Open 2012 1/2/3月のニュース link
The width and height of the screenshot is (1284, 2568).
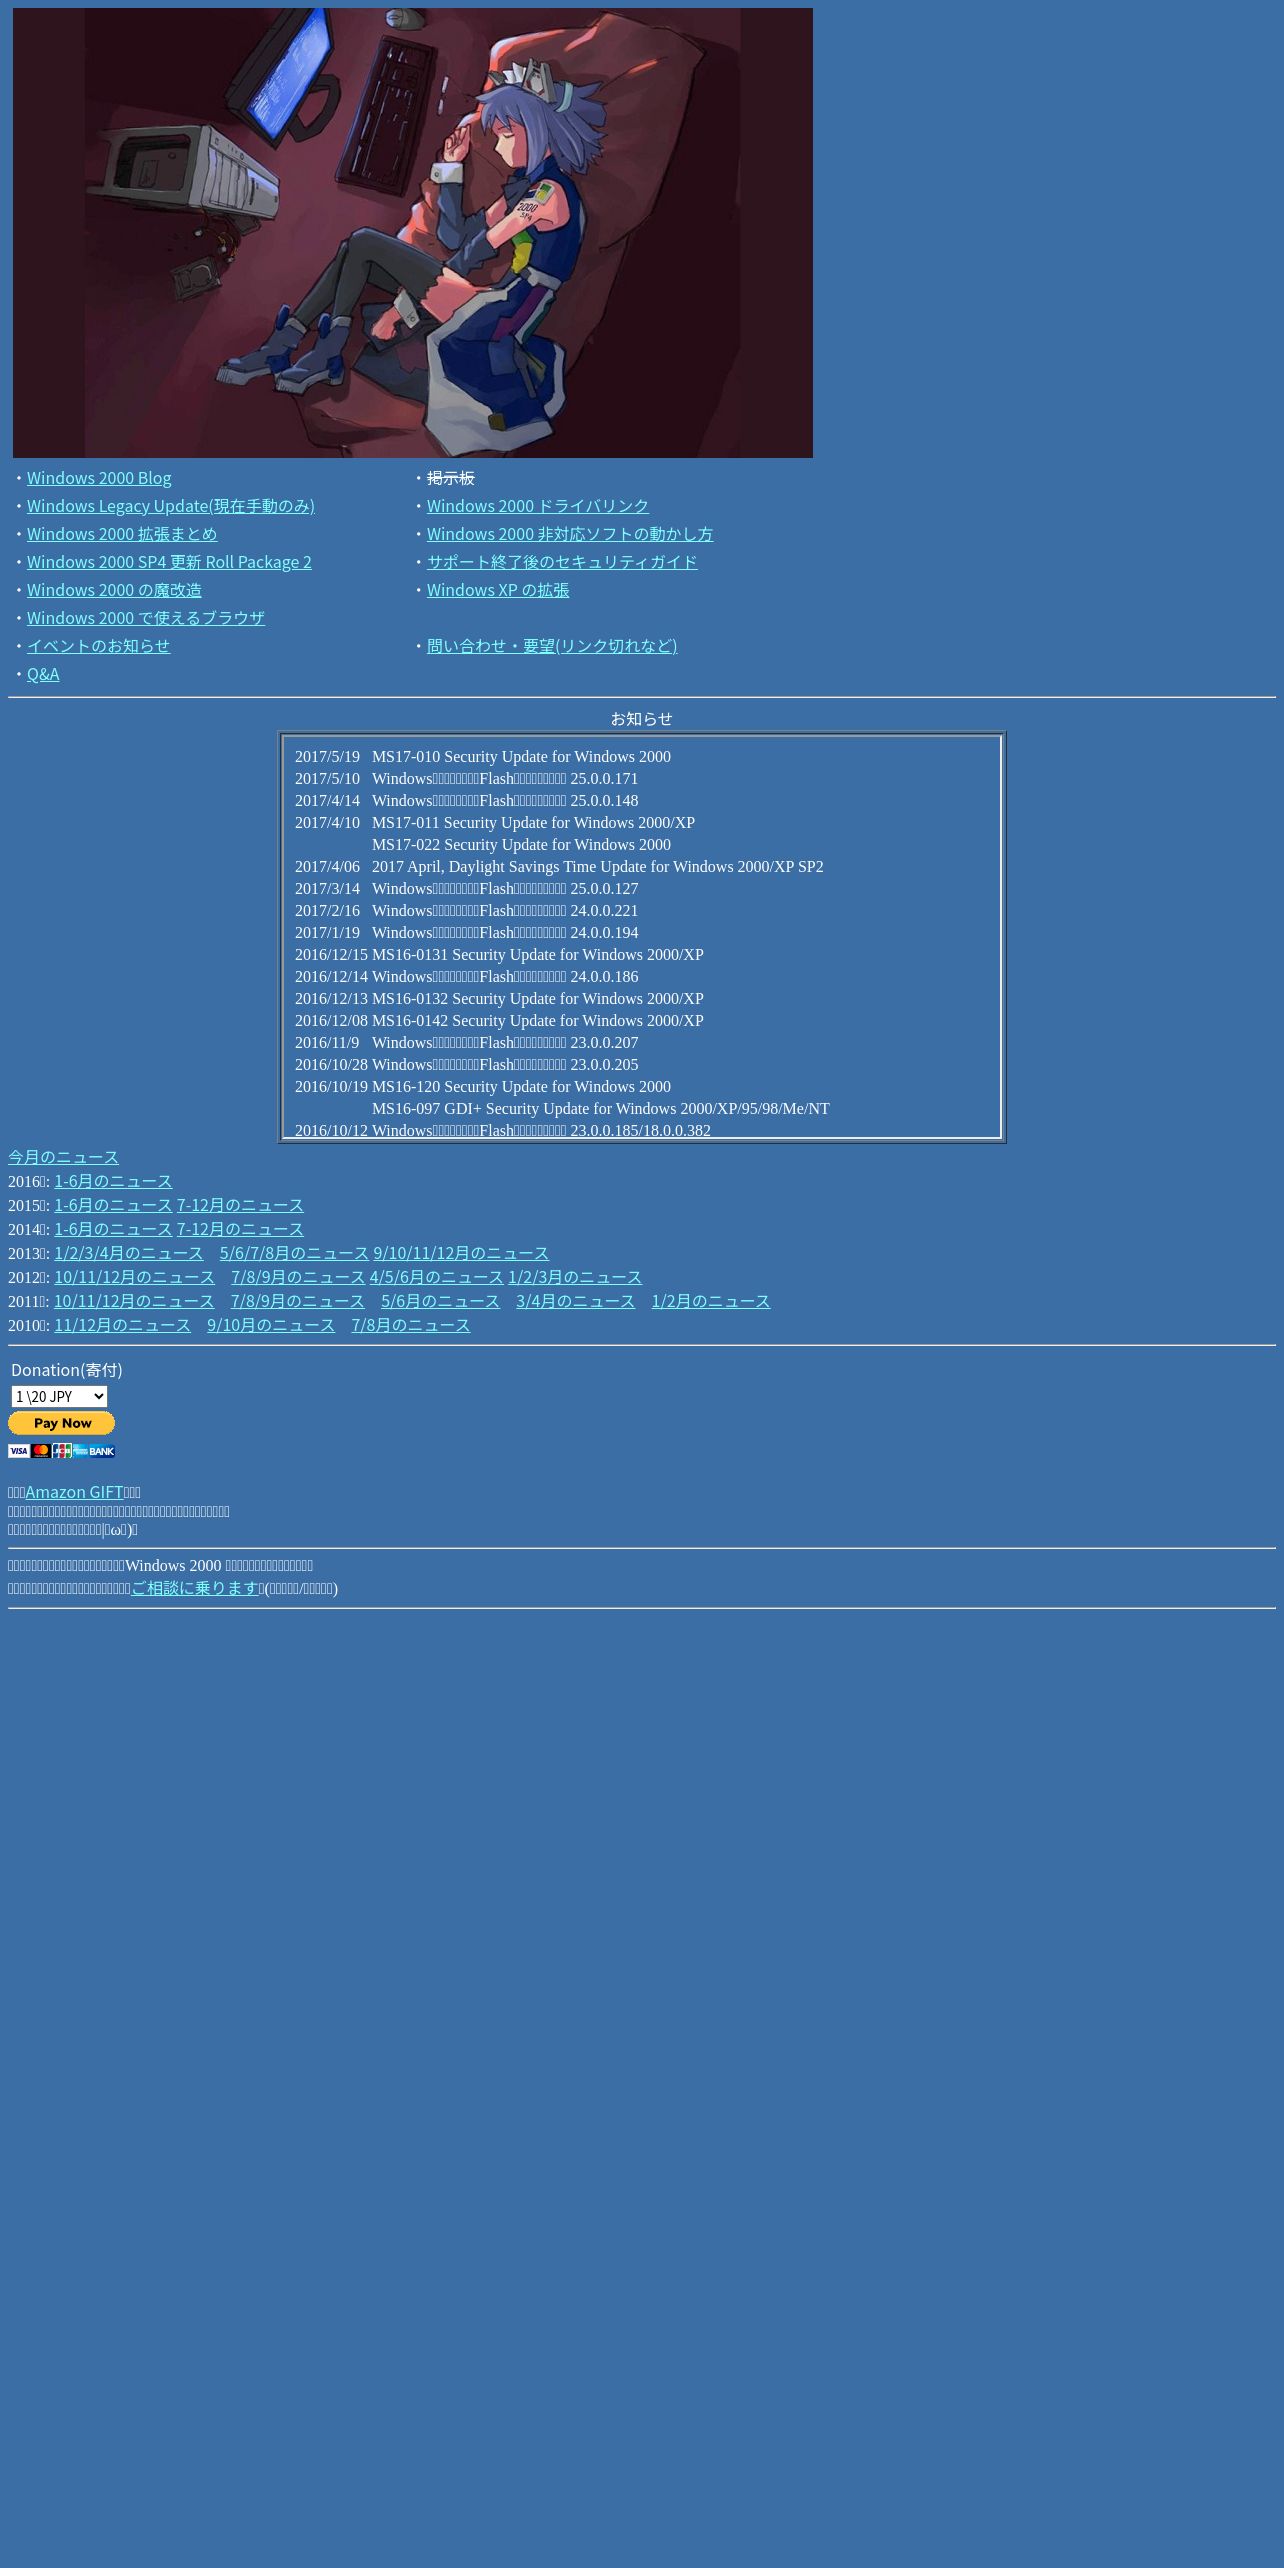pyautogui.click(x=575, y=1277)
